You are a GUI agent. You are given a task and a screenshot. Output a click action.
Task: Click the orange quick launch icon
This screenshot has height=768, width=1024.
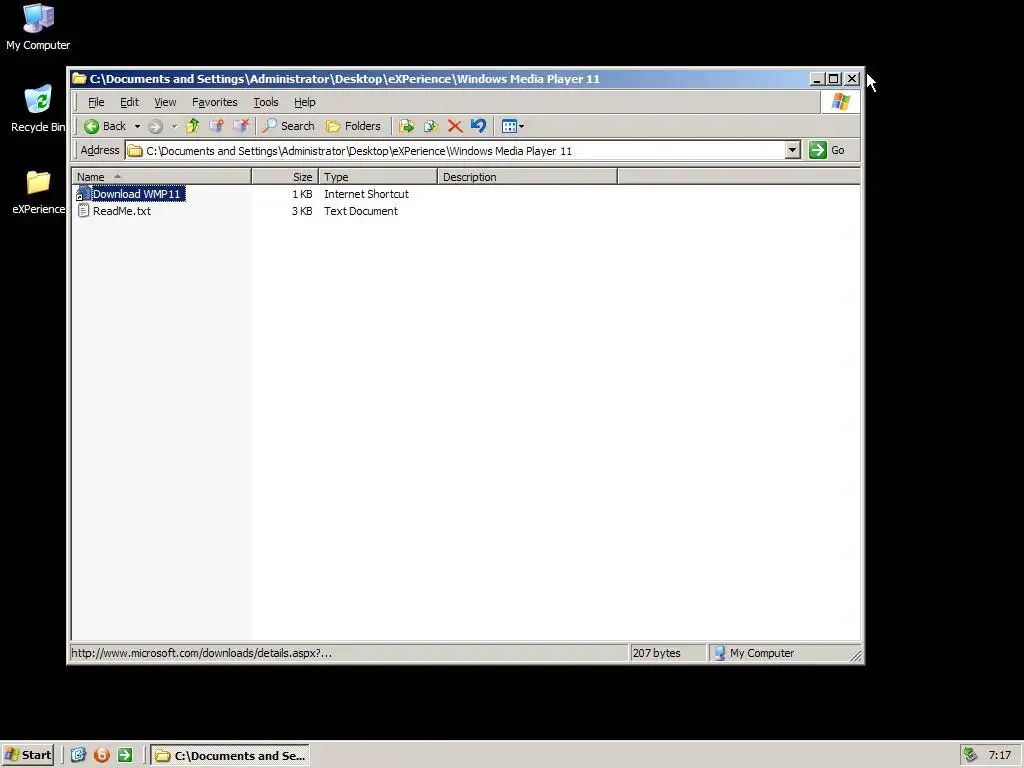(x=101, y=755)
